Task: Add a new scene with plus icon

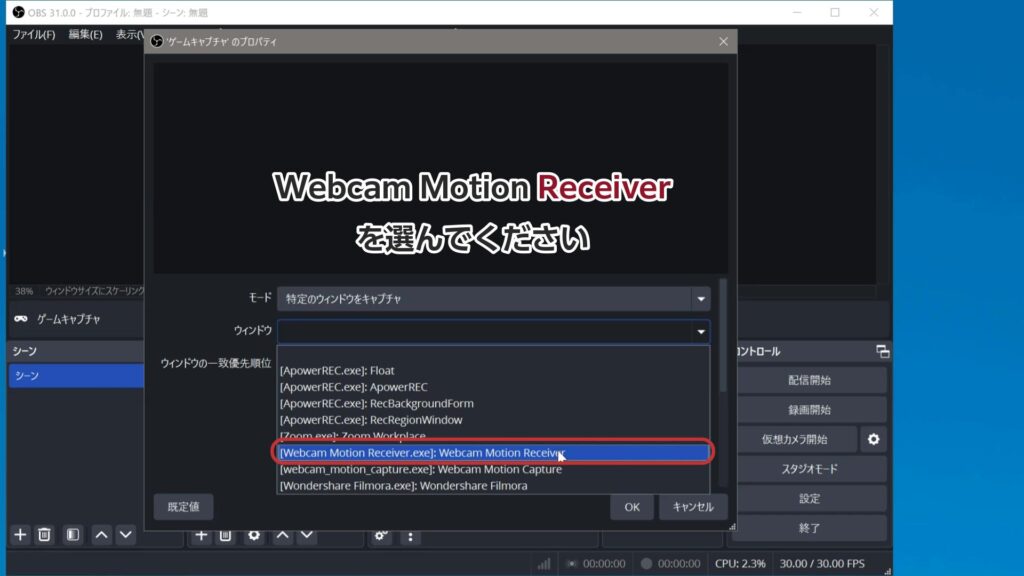Action: point(20,535)
